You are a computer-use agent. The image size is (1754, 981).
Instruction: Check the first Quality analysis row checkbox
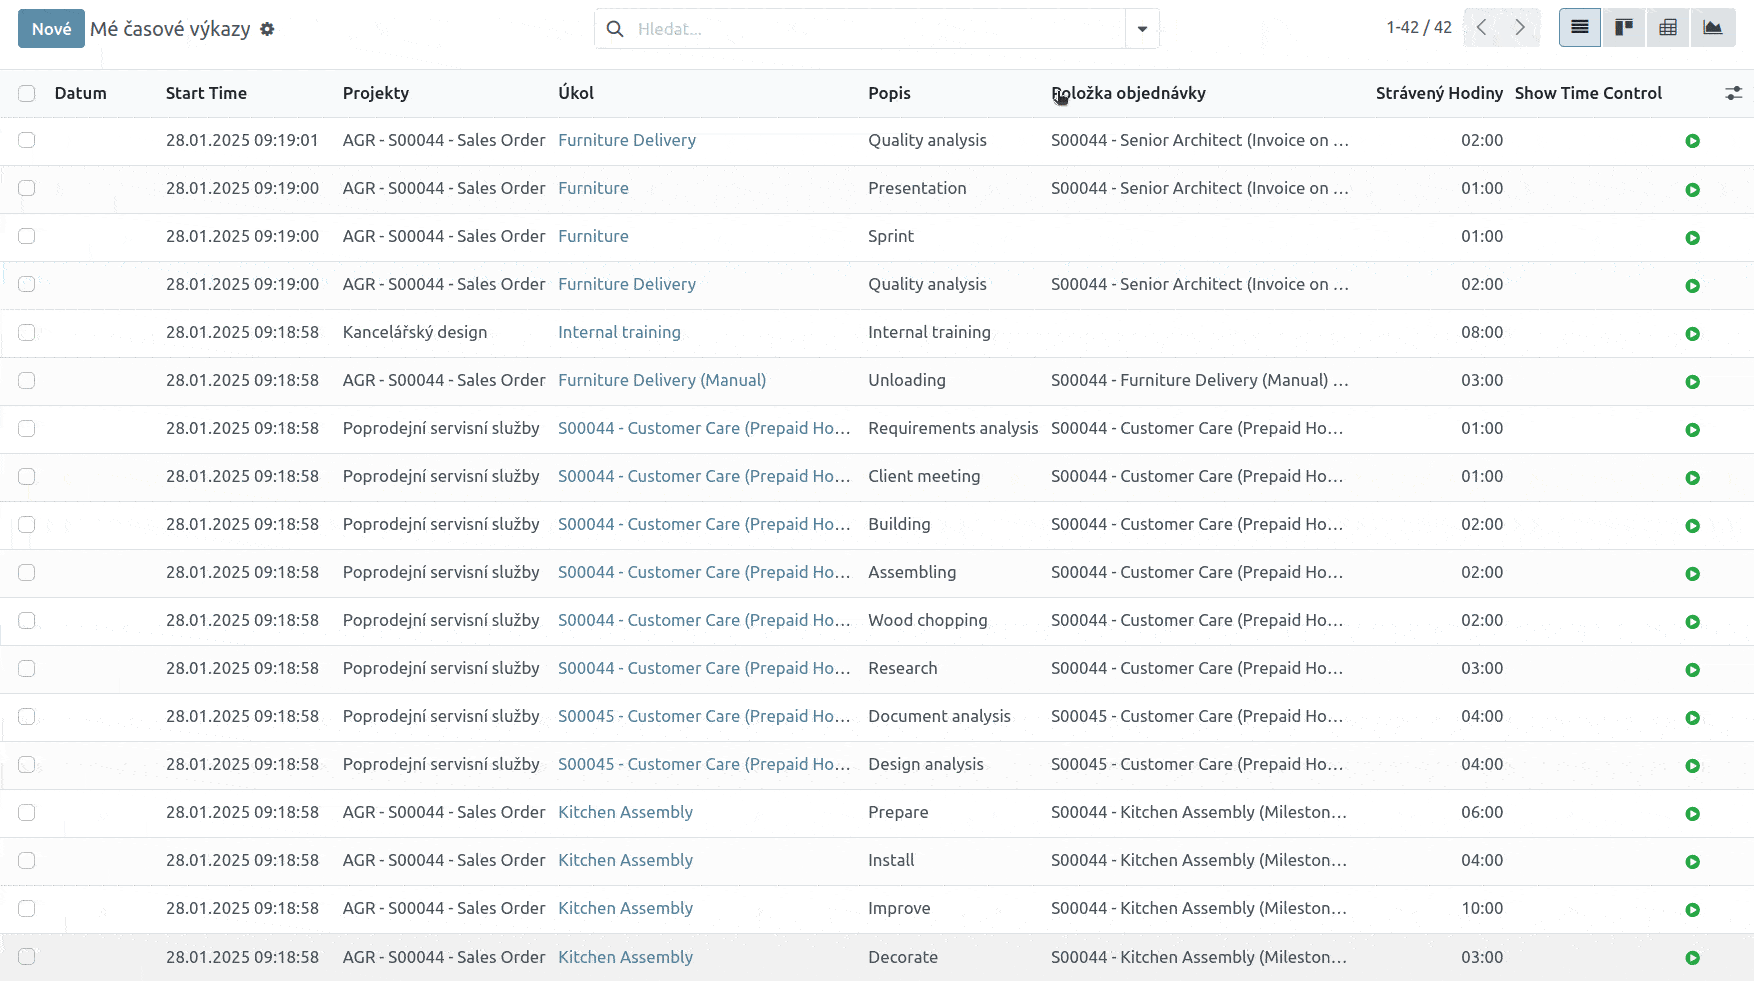pos(26,140)
